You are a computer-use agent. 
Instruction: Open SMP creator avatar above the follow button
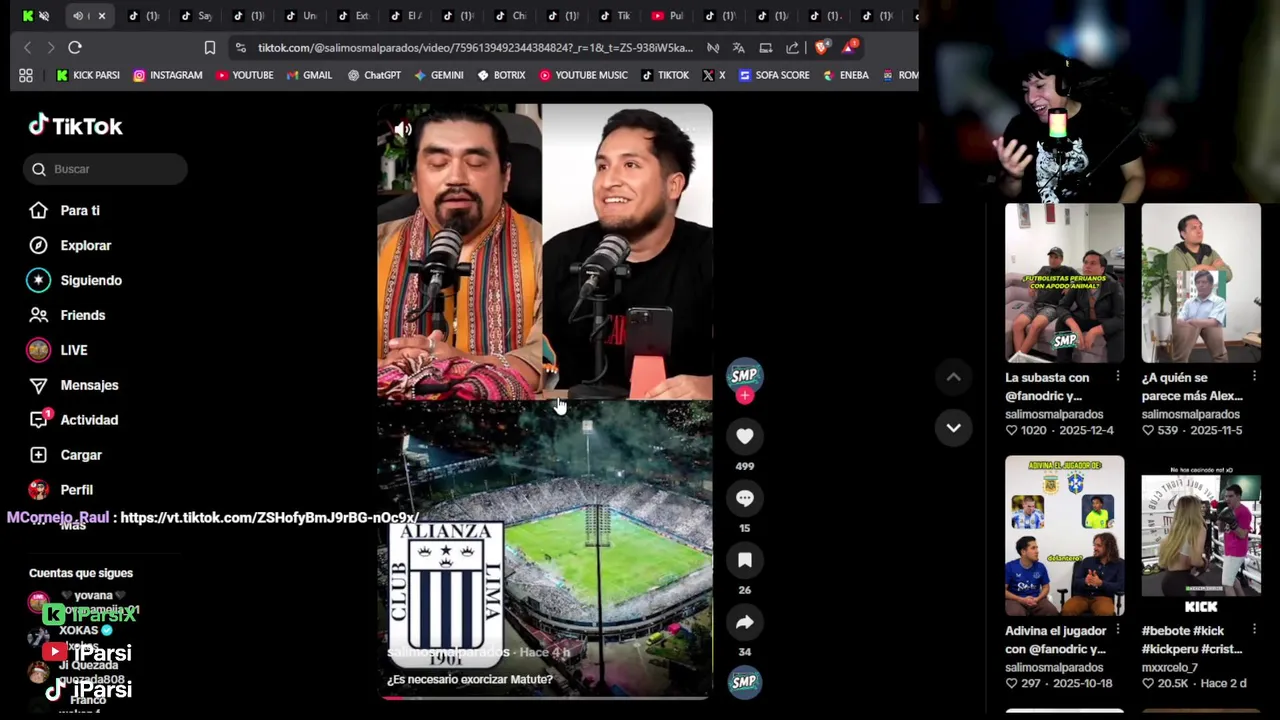point(744,375)
